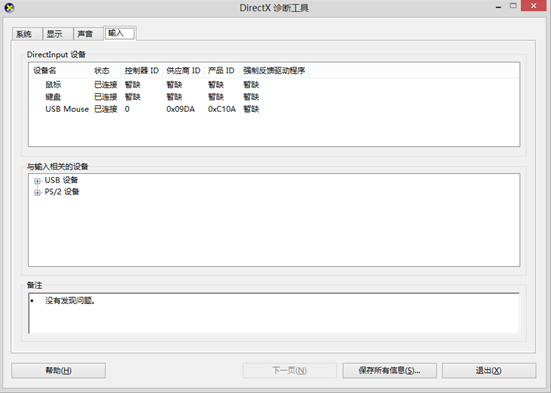Select the PS/2 设备 tree item label
Viewport: 551px width, 393px height.
62,192
